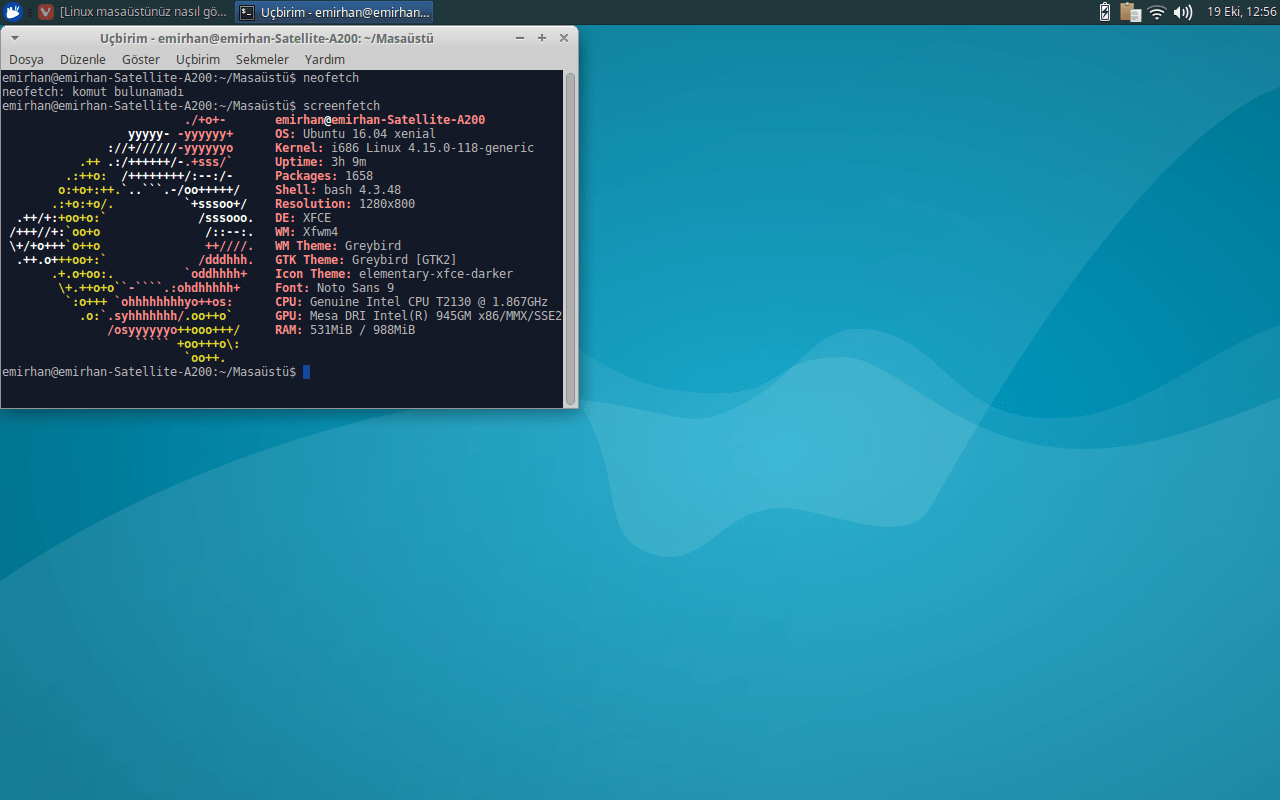
Task: Click the 'Icon Theme: elementary-xfce-darker' line
Action: pyautogui.click(x=394, y=274)
